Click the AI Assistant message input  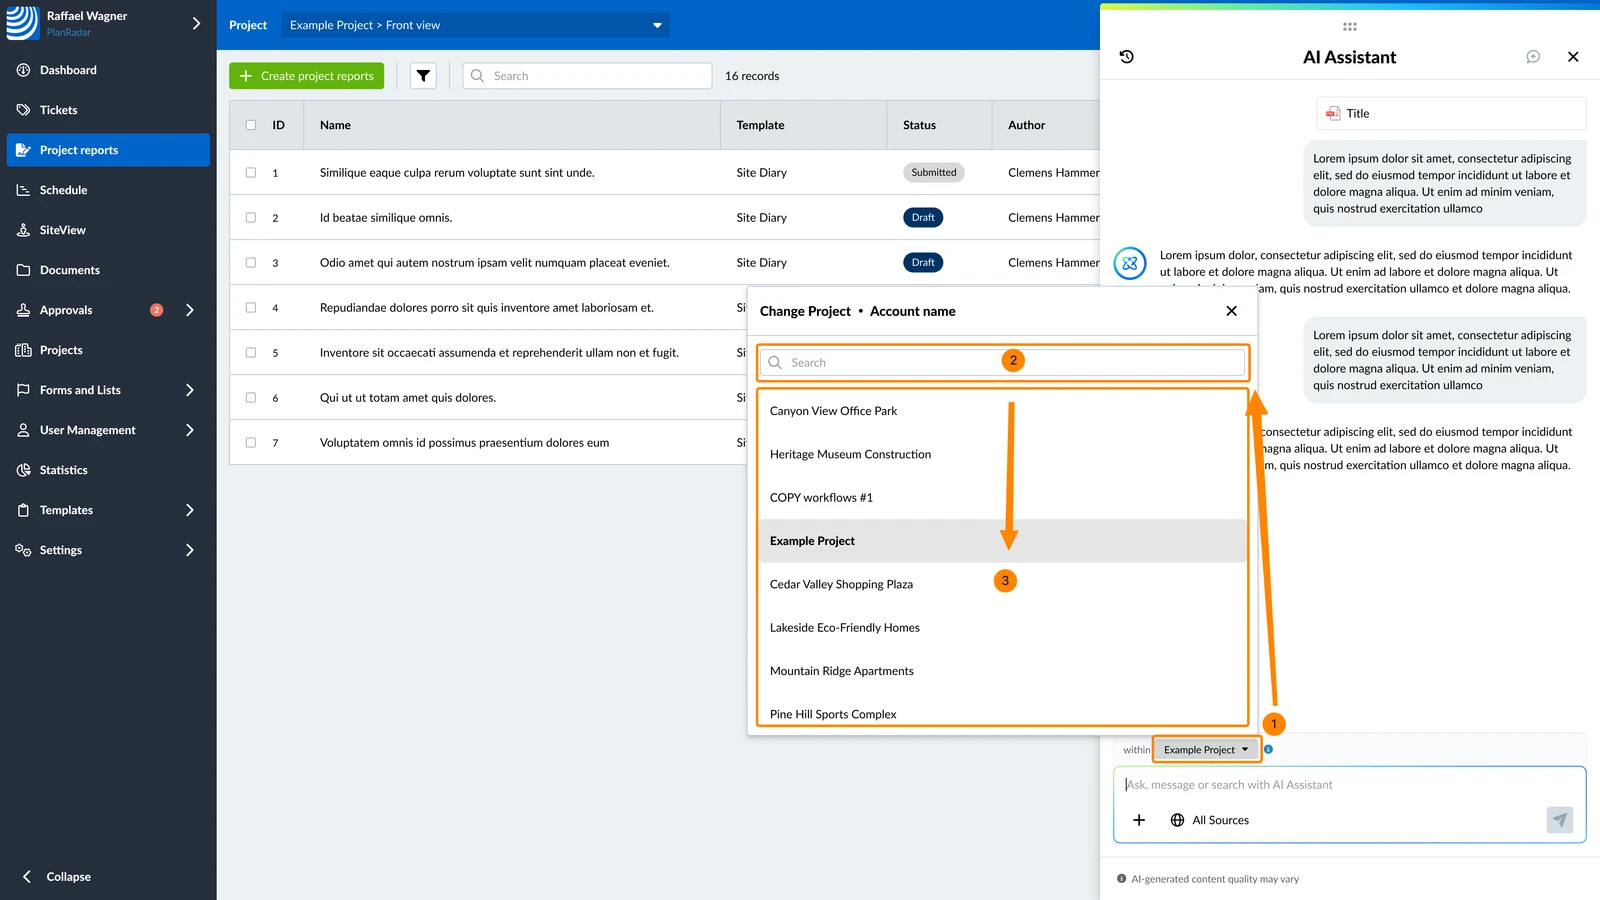click(x=1350, y=785)
